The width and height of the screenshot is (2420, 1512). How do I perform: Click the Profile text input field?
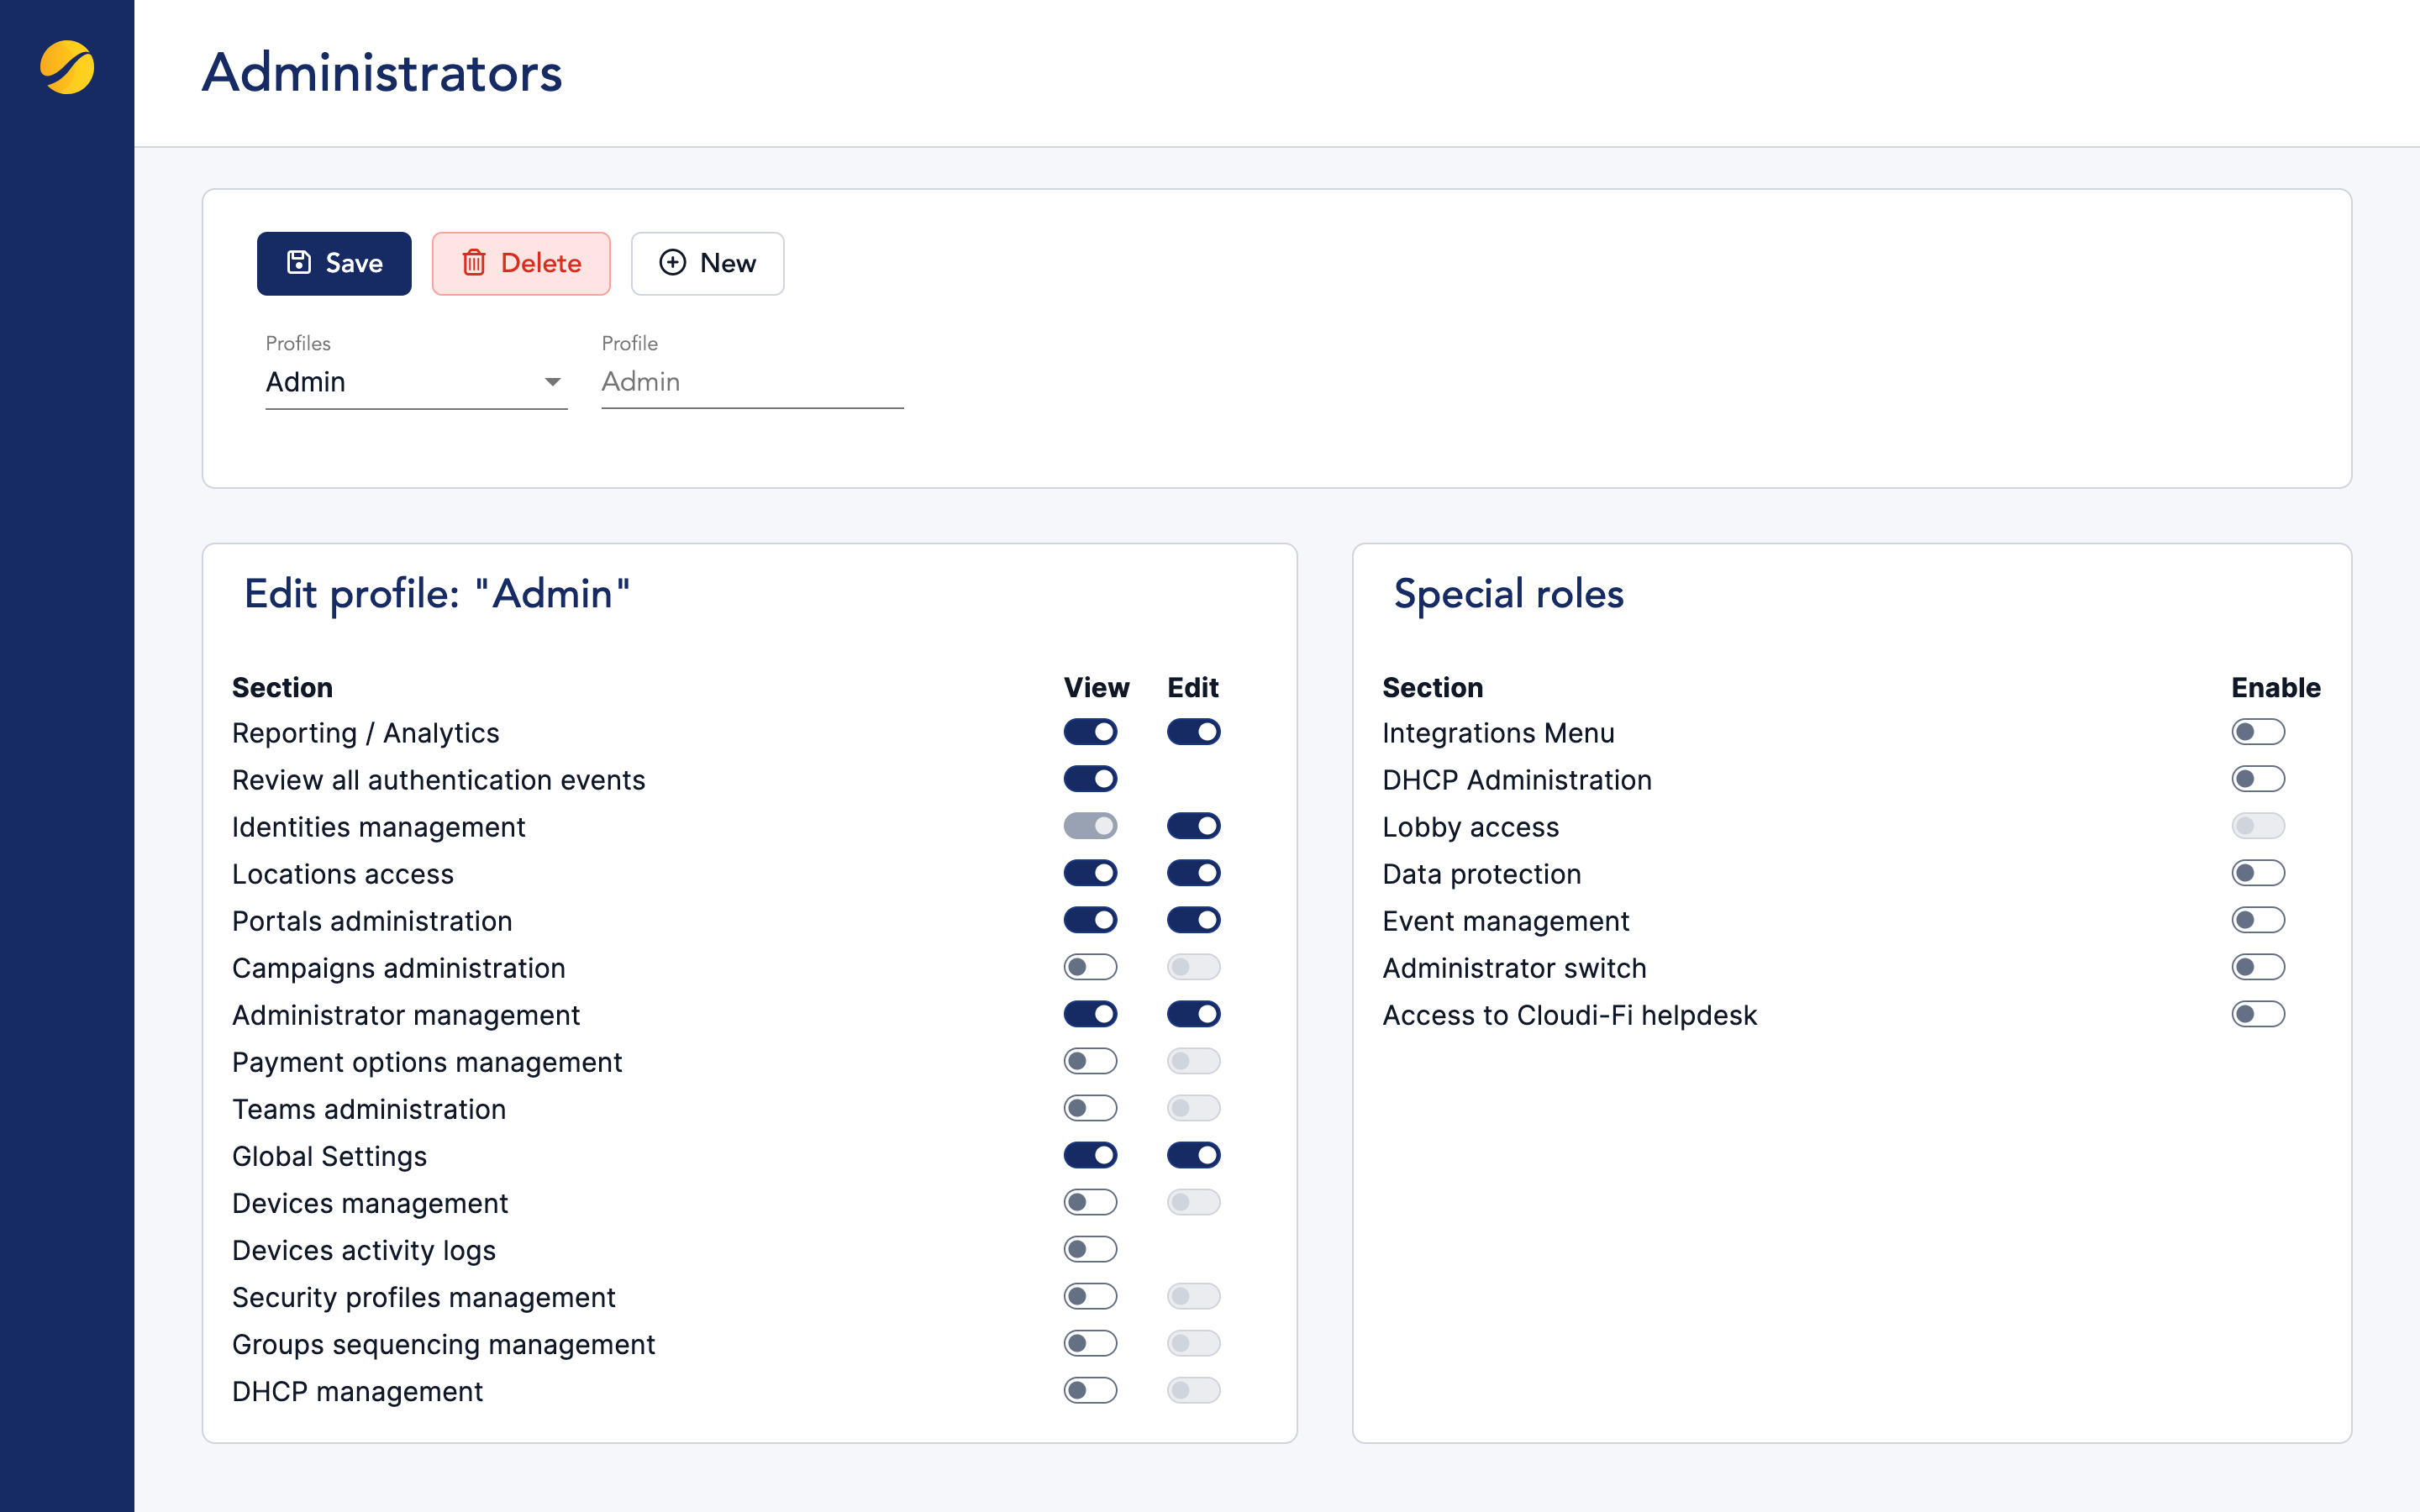pyautogui.click(x=751, y=382)
